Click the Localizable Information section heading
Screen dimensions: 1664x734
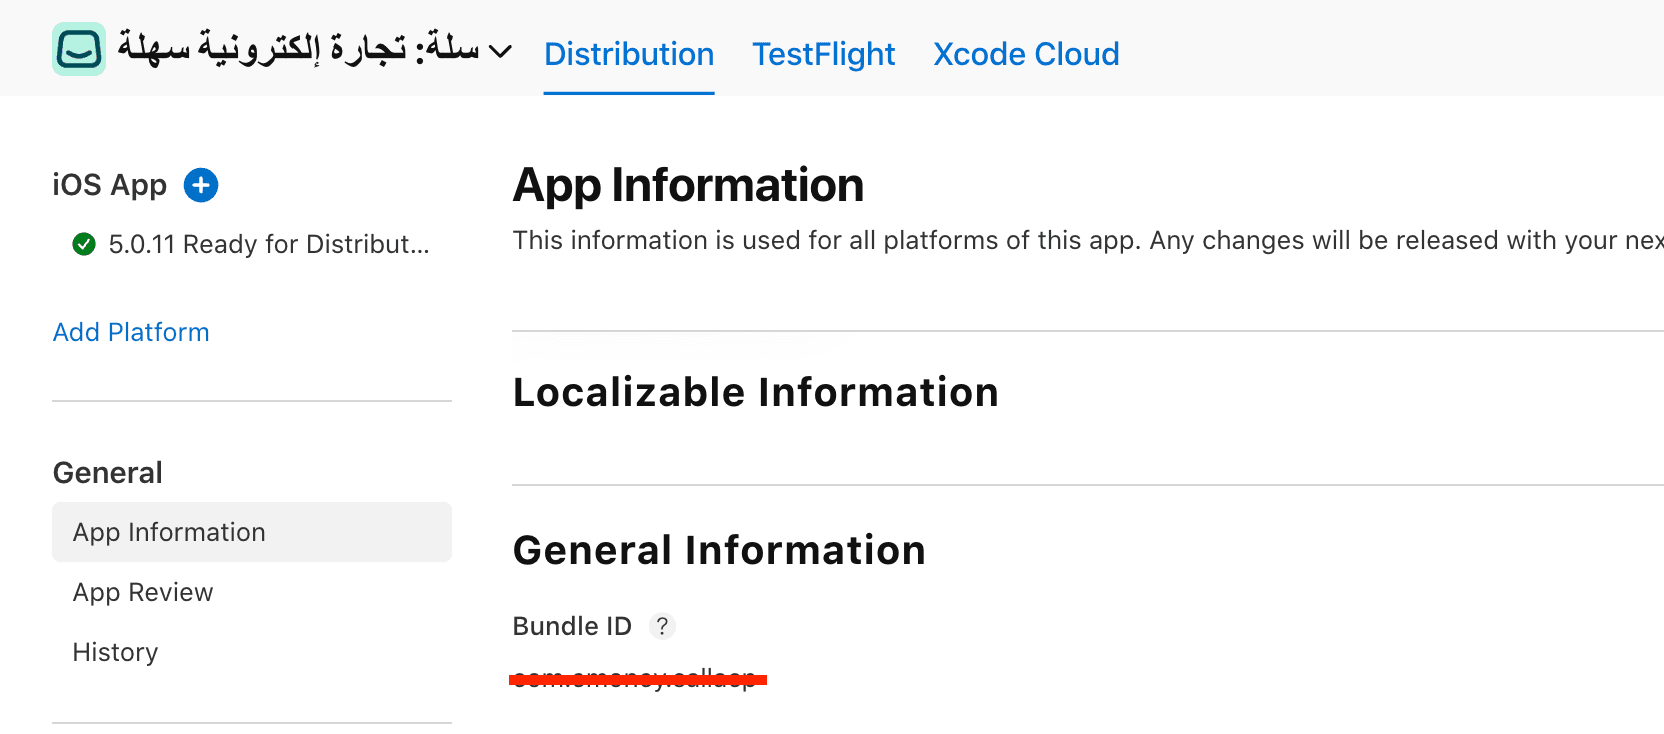[755, 392]
